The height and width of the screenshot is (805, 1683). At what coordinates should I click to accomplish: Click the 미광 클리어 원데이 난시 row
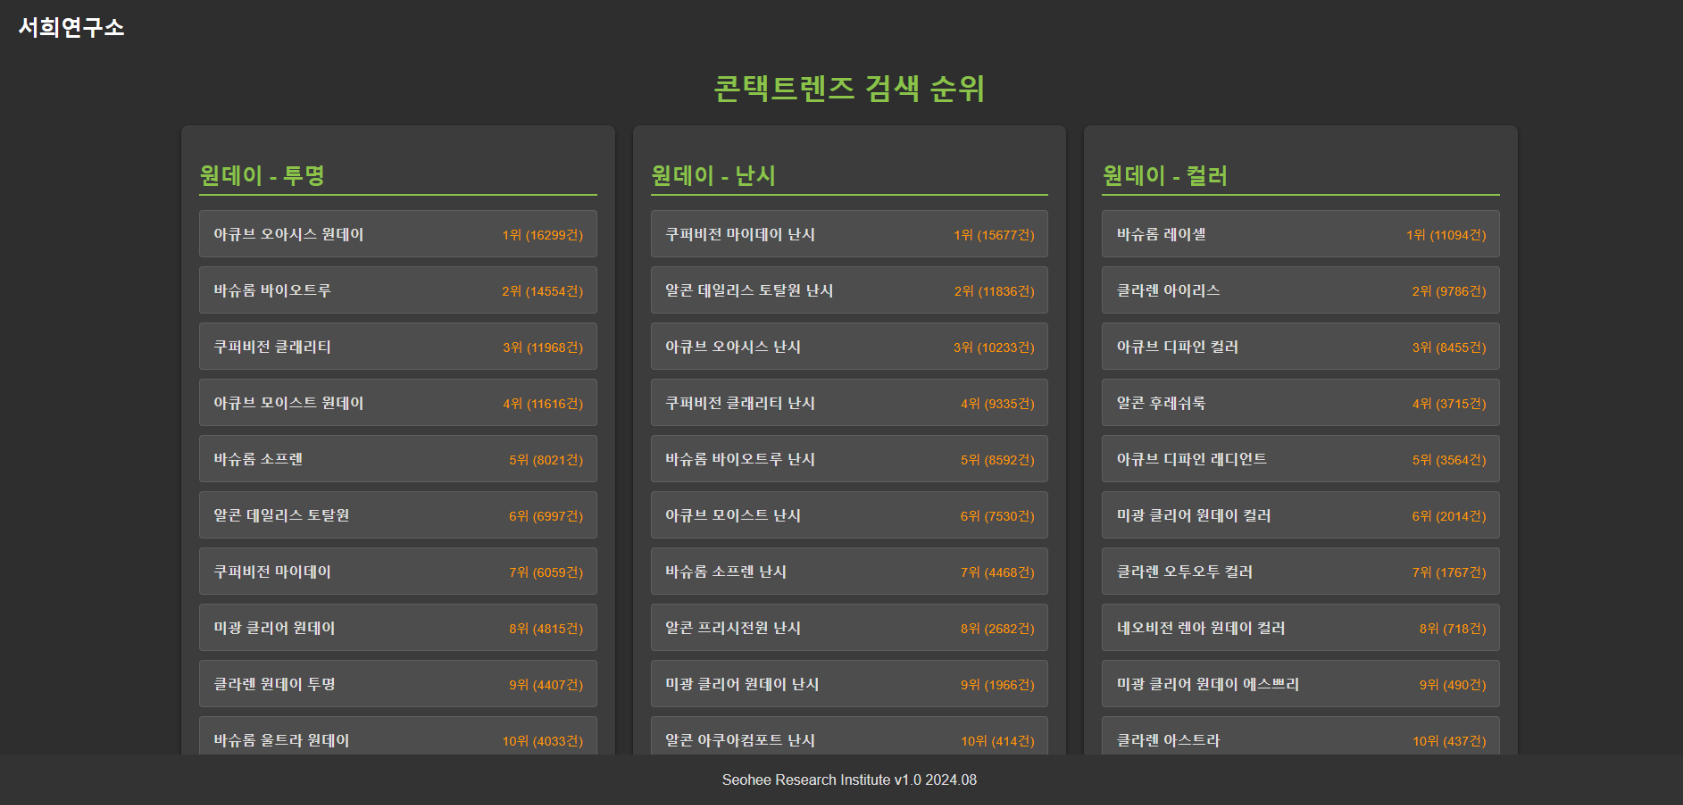coord(849,683)
